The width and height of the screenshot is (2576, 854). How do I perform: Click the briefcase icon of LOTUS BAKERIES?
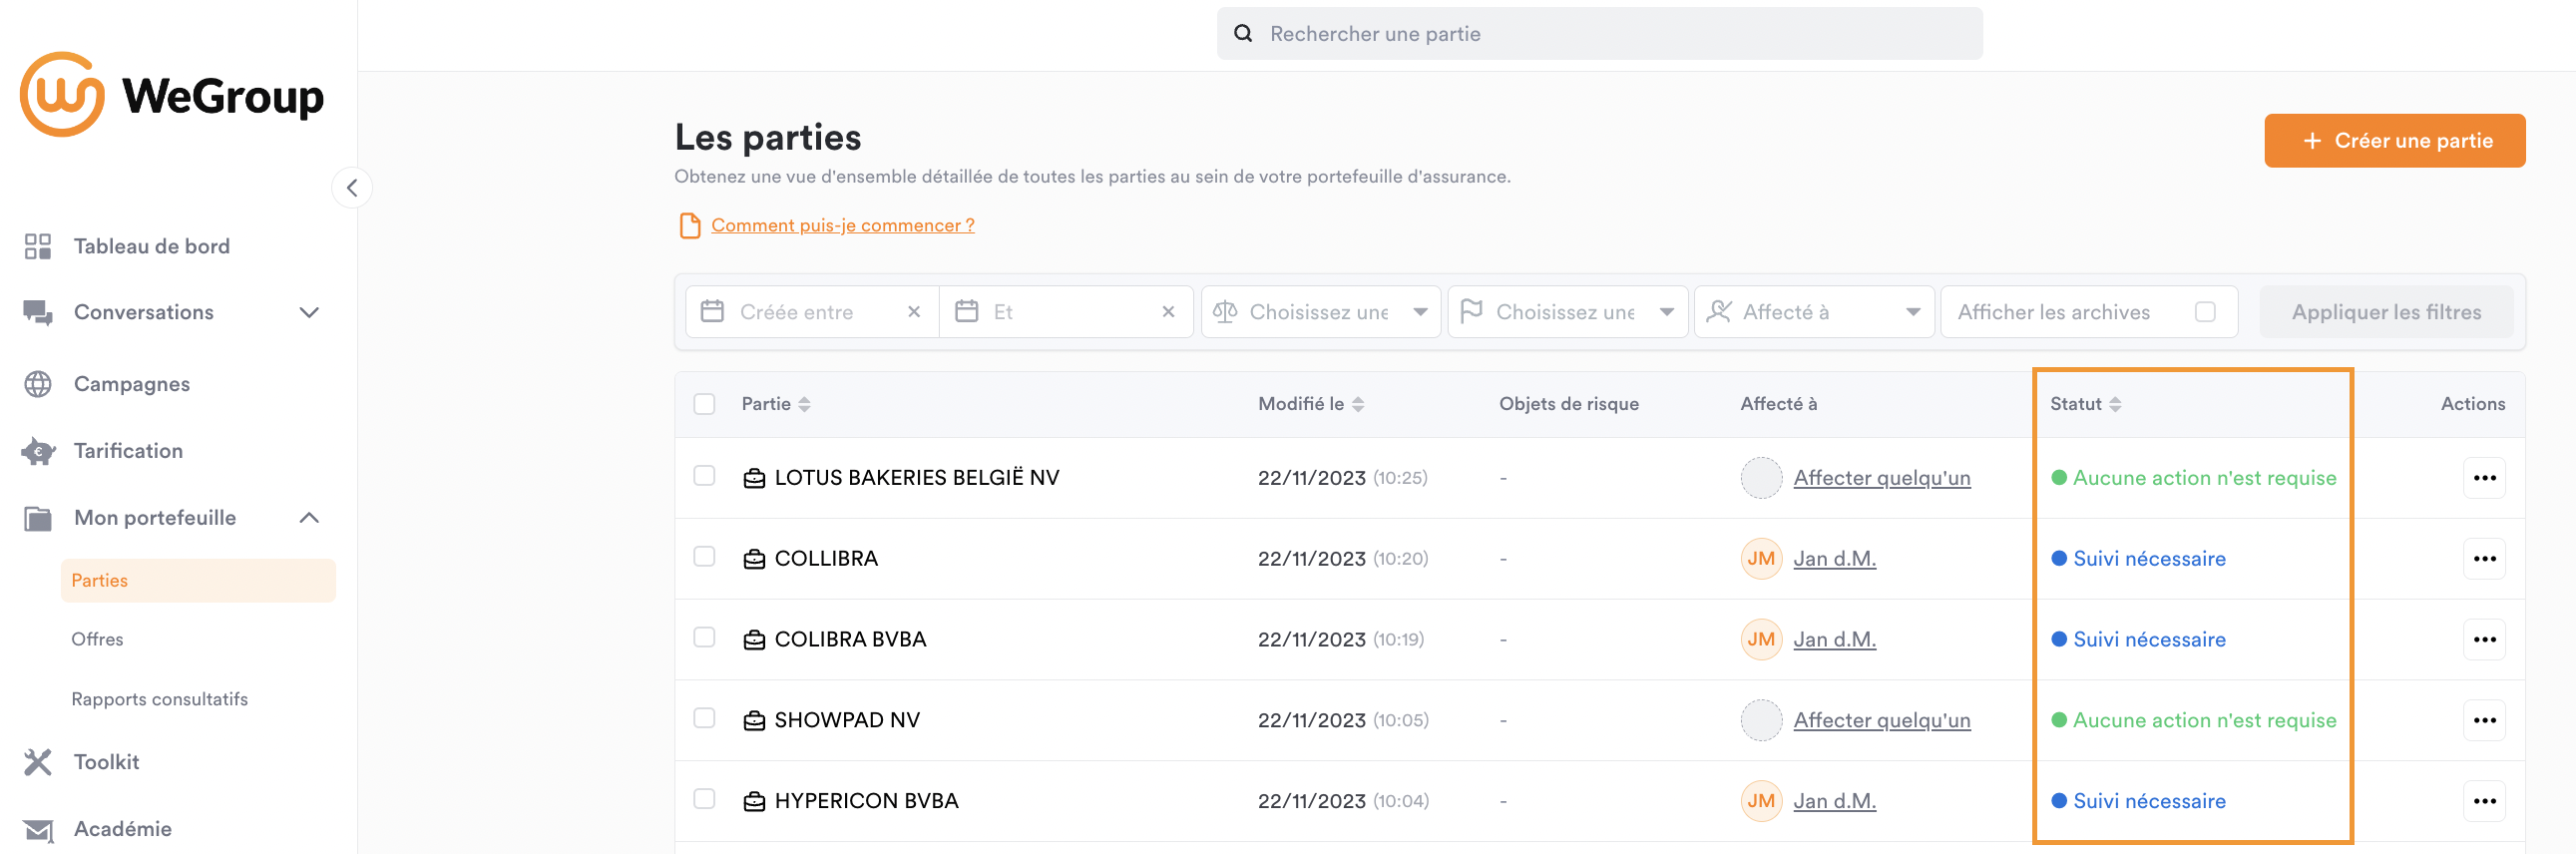[754, 478]
